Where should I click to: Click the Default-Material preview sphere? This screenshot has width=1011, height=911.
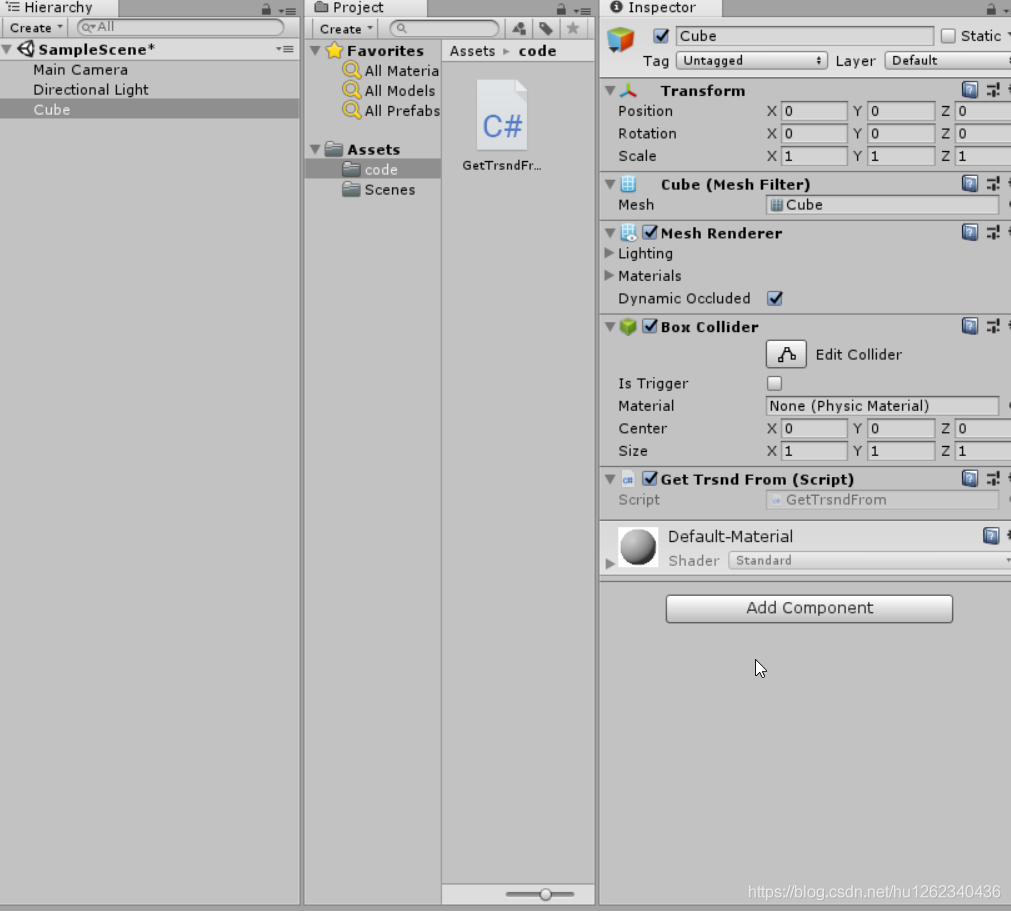click(638, 547)
